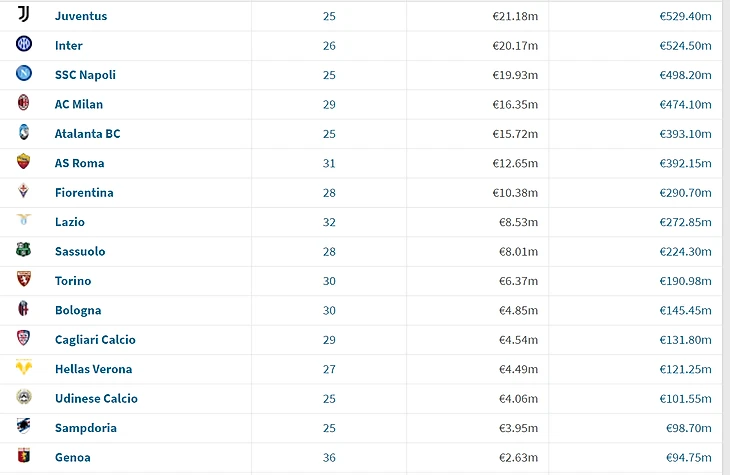The width and height of the screenshot is (730, 475).
Task: Click the Sassuolo crest icon
Action: (x=24, y=250)
